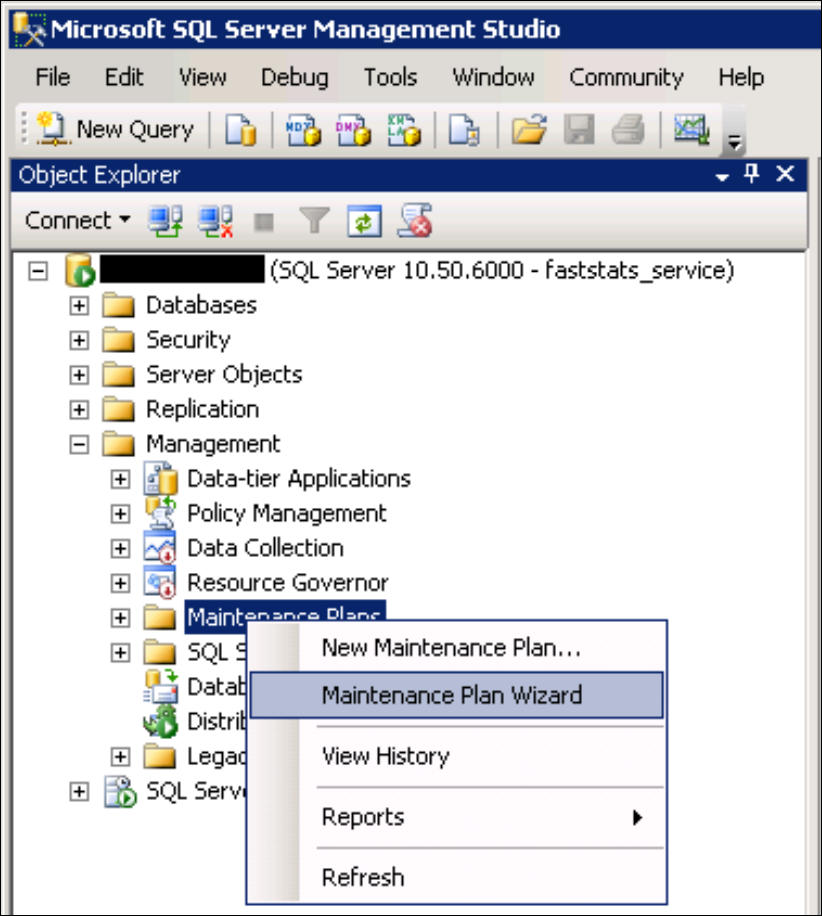The image size is (822, 916).
Task: Expand the Security folder
Action: 79,340
